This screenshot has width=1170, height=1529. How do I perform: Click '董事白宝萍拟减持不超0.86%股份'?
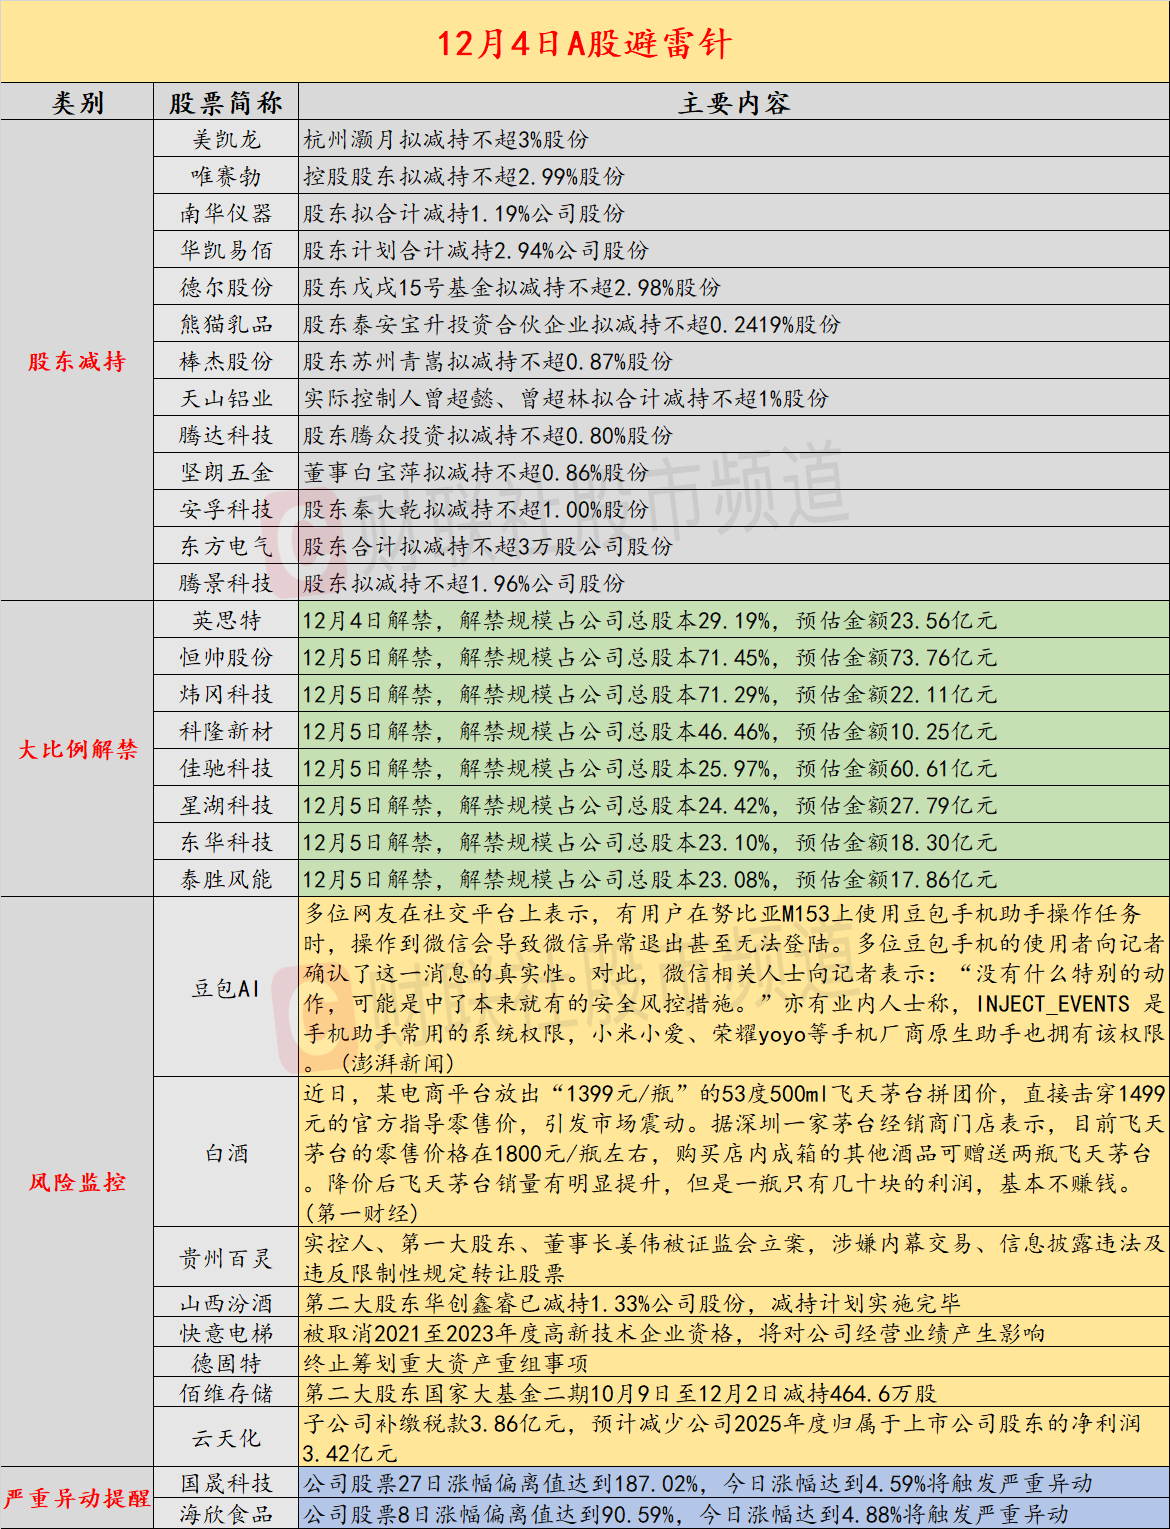(x=476, y=473)
